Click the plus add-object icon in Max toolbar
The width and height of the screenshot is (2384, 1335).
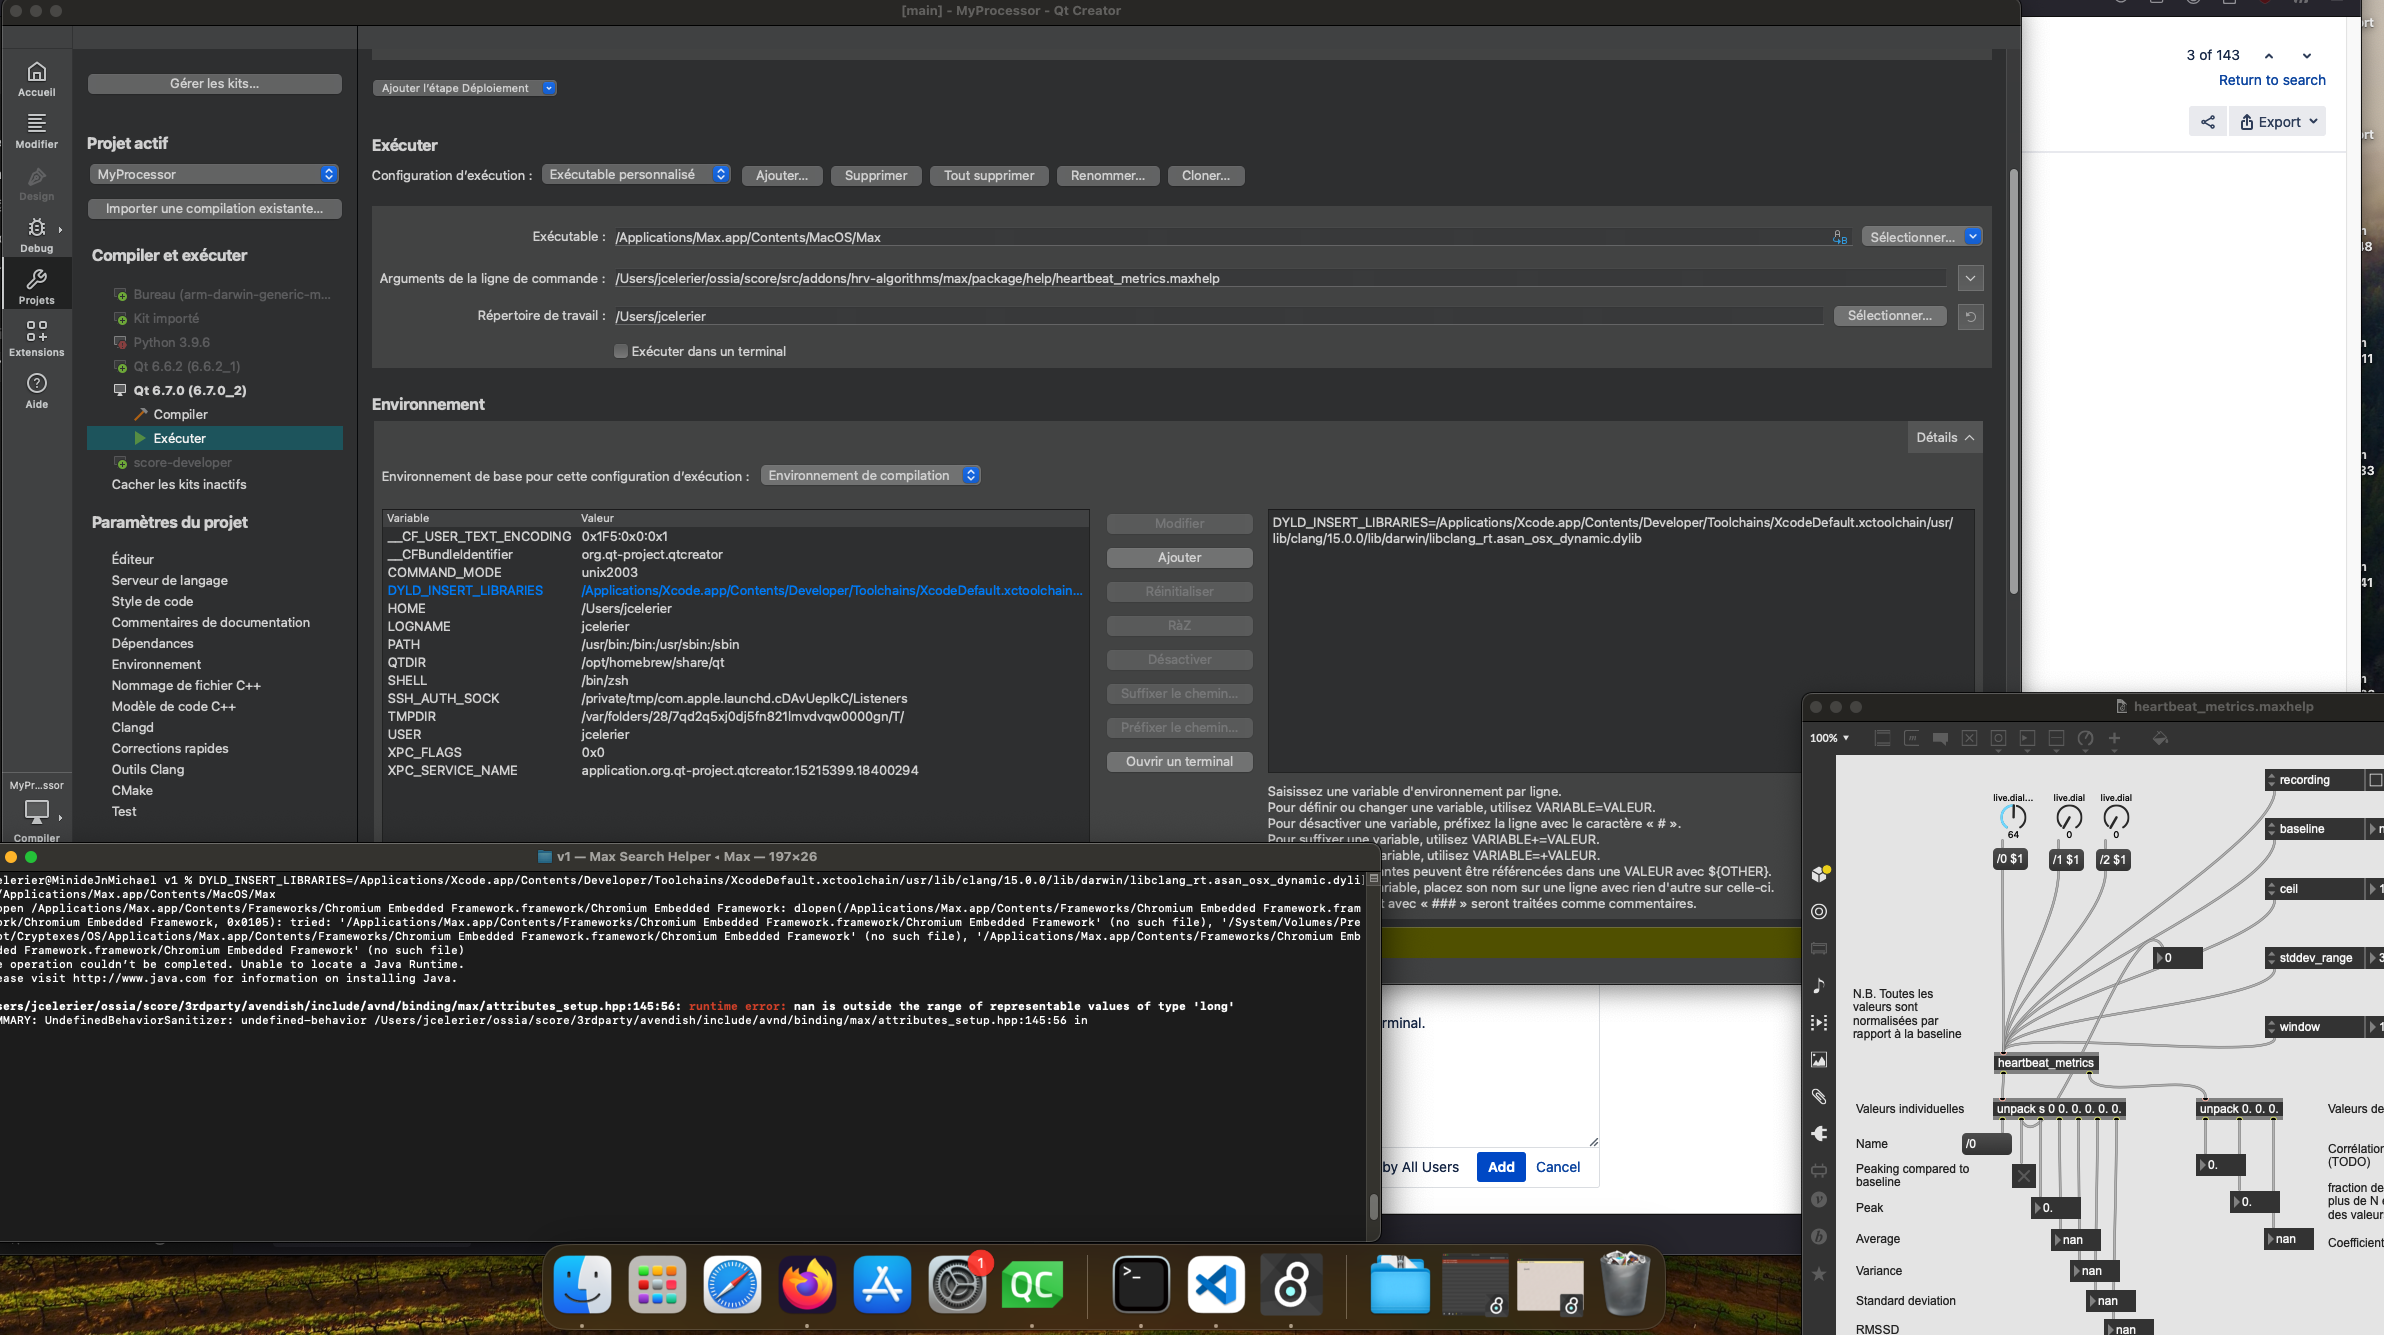(2114, 738)
